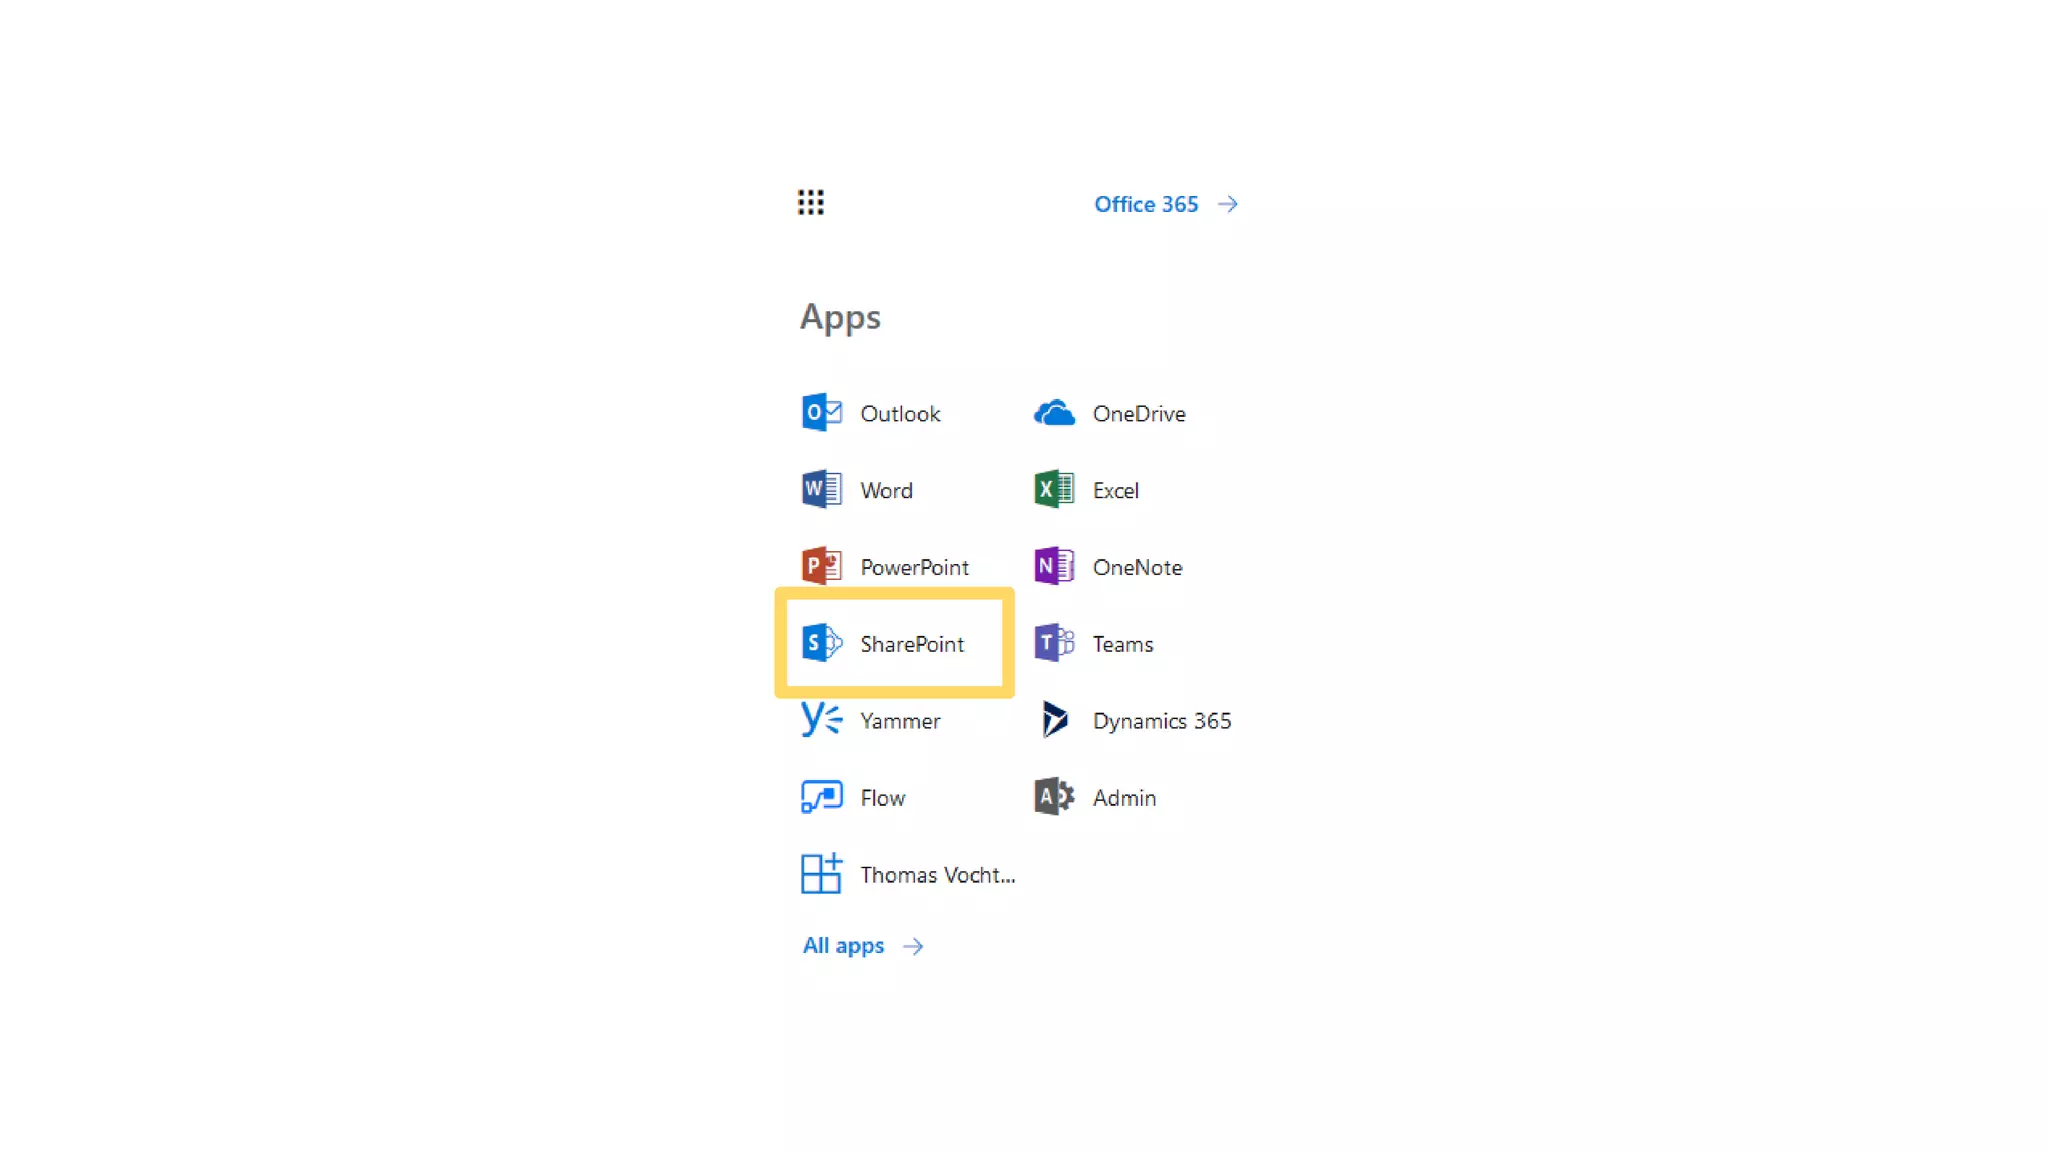
Task: Open the Outlook app icon
Action: (x=821, y=413)
